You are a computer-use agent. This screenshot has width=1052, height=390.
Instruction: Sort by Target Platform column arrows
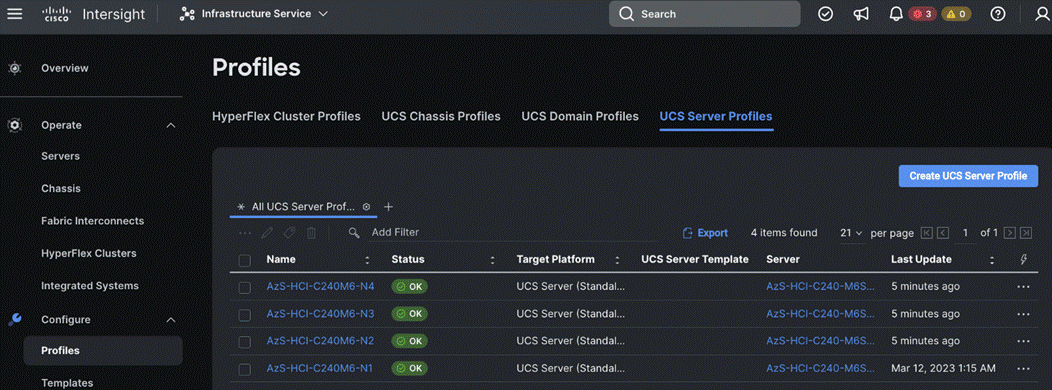(x=617, y=260)
